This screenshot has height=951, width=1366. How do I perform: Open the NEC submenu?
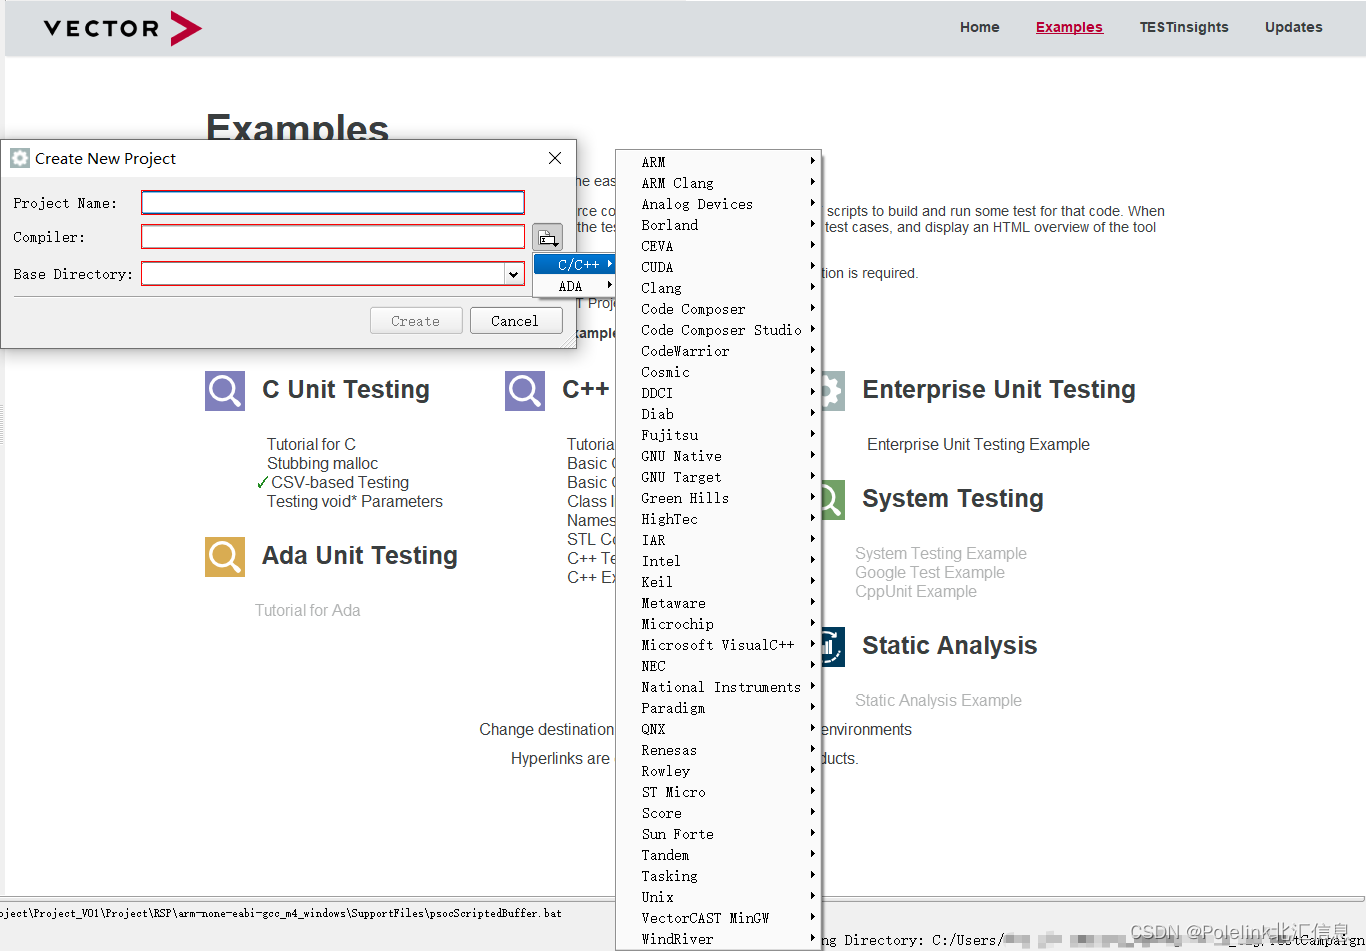[718, 666]
